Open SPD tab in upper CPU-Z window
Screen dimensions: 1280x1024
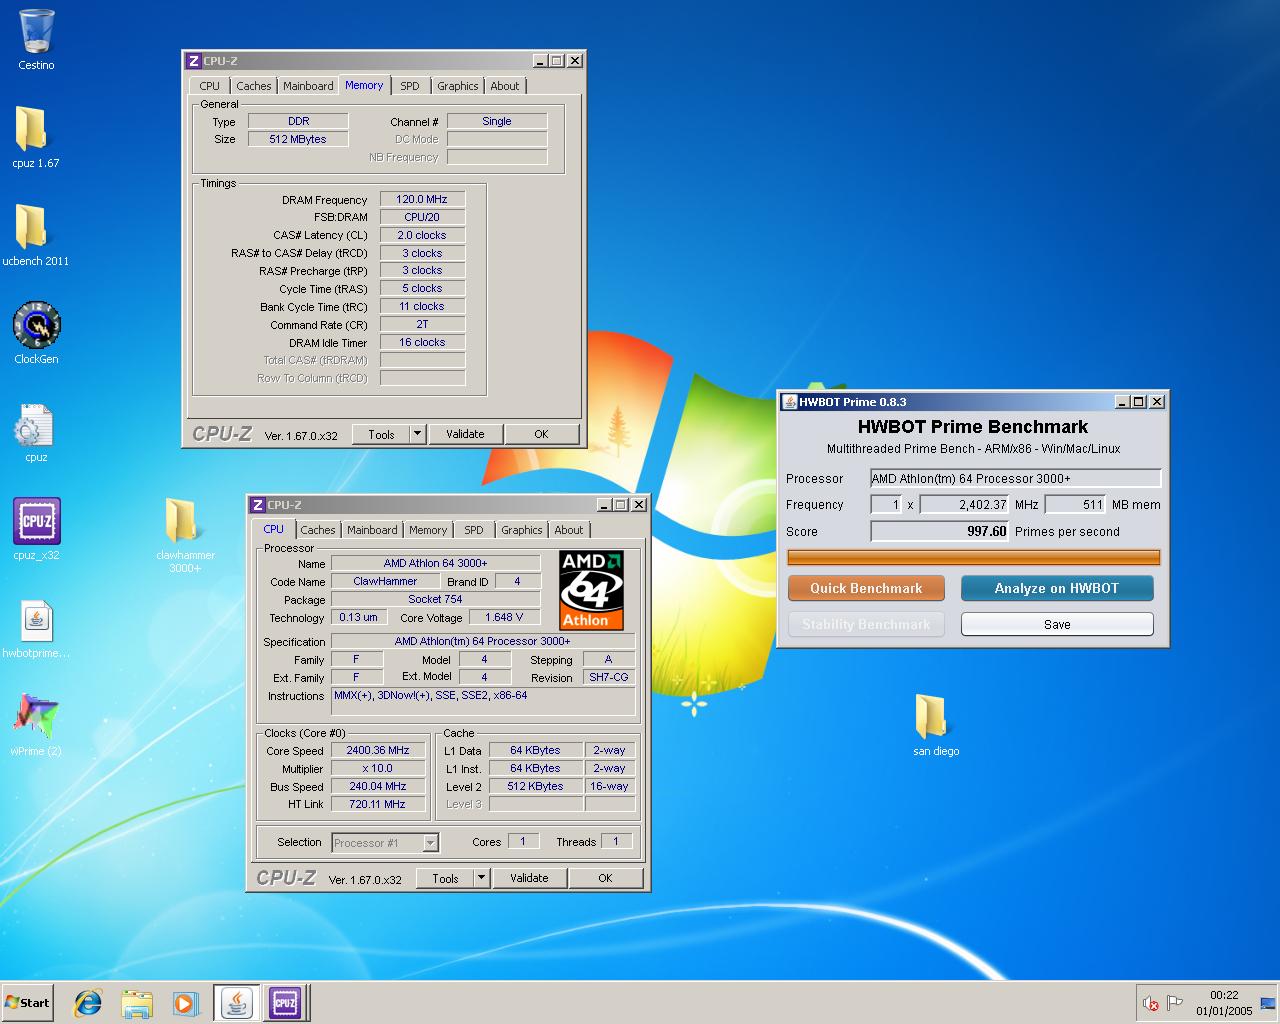(410, 86)
